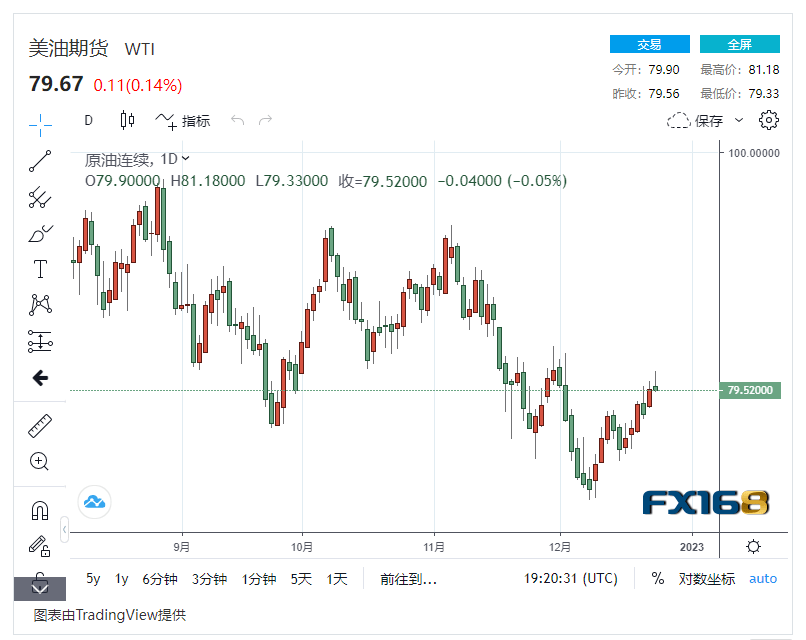Screen dimensions: 806x640
Task: Select the text annotation tool
Action: [40, 268]
